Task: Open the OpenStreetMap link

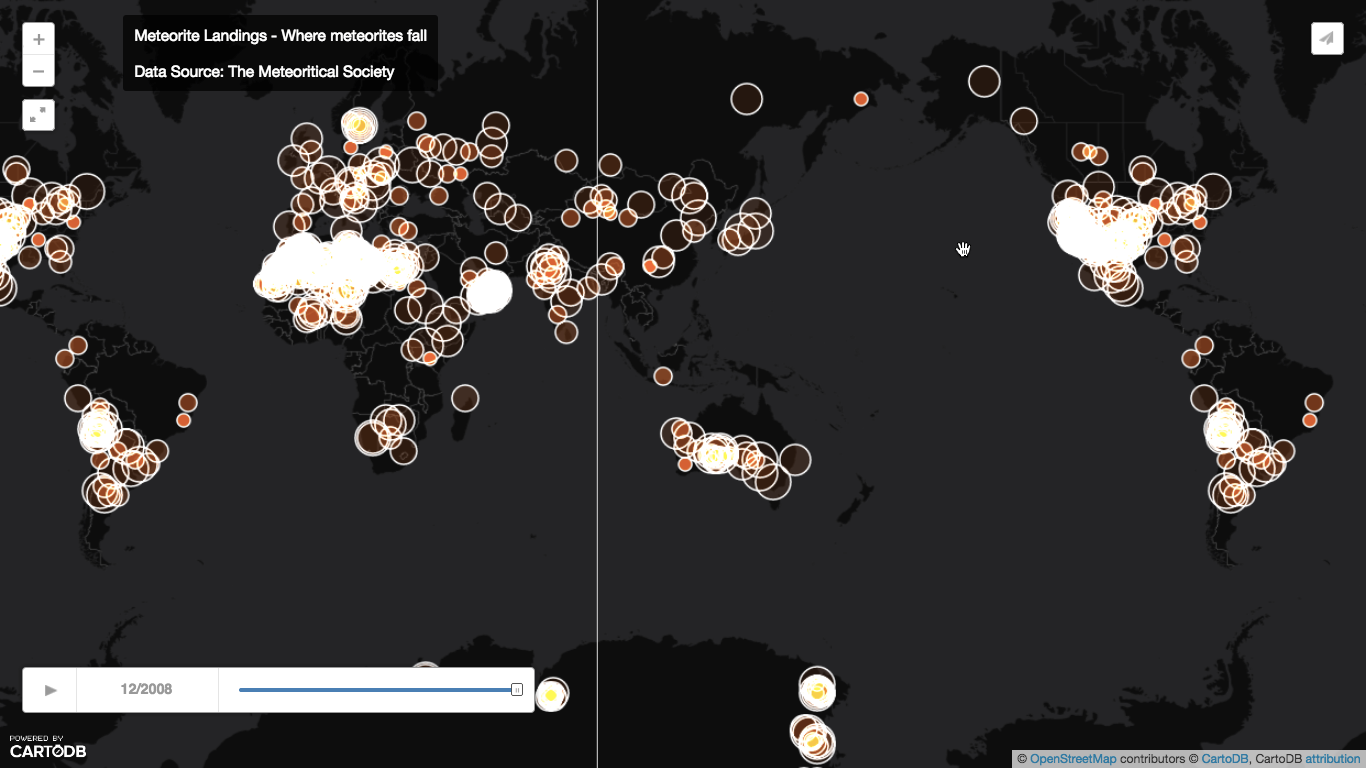Action: tap(1072, 760)
